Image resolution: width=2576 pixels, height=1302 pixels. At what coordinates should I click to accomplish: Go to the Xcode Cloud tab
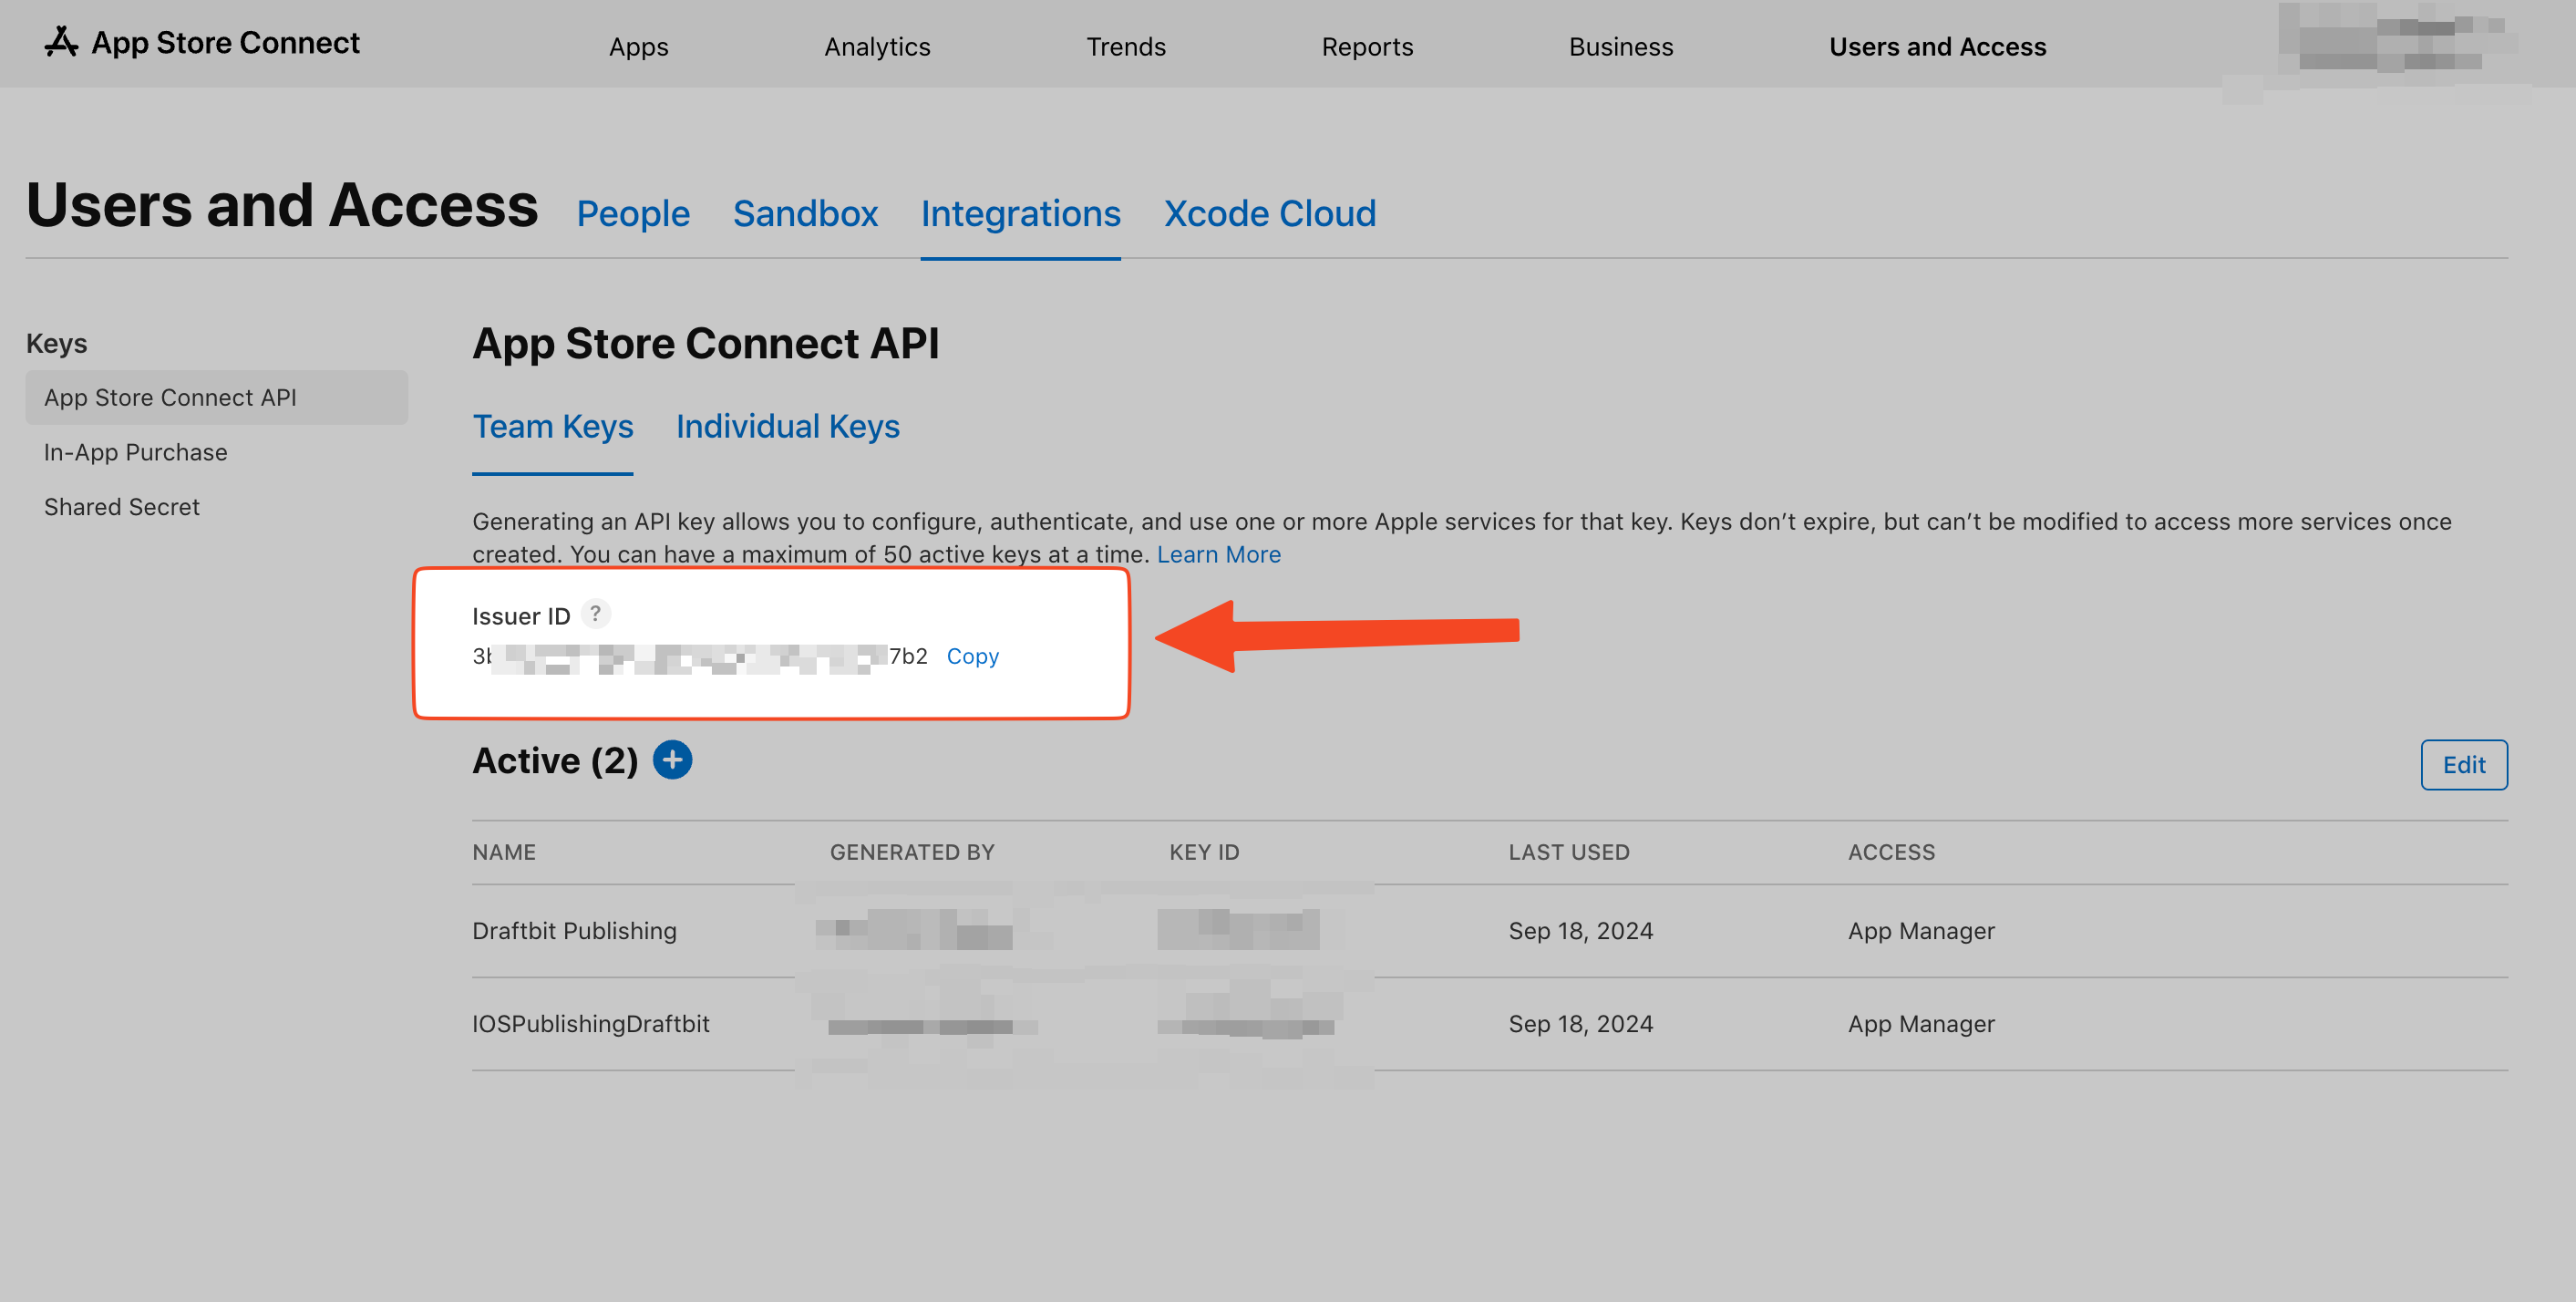click(x=1269, y=213)
